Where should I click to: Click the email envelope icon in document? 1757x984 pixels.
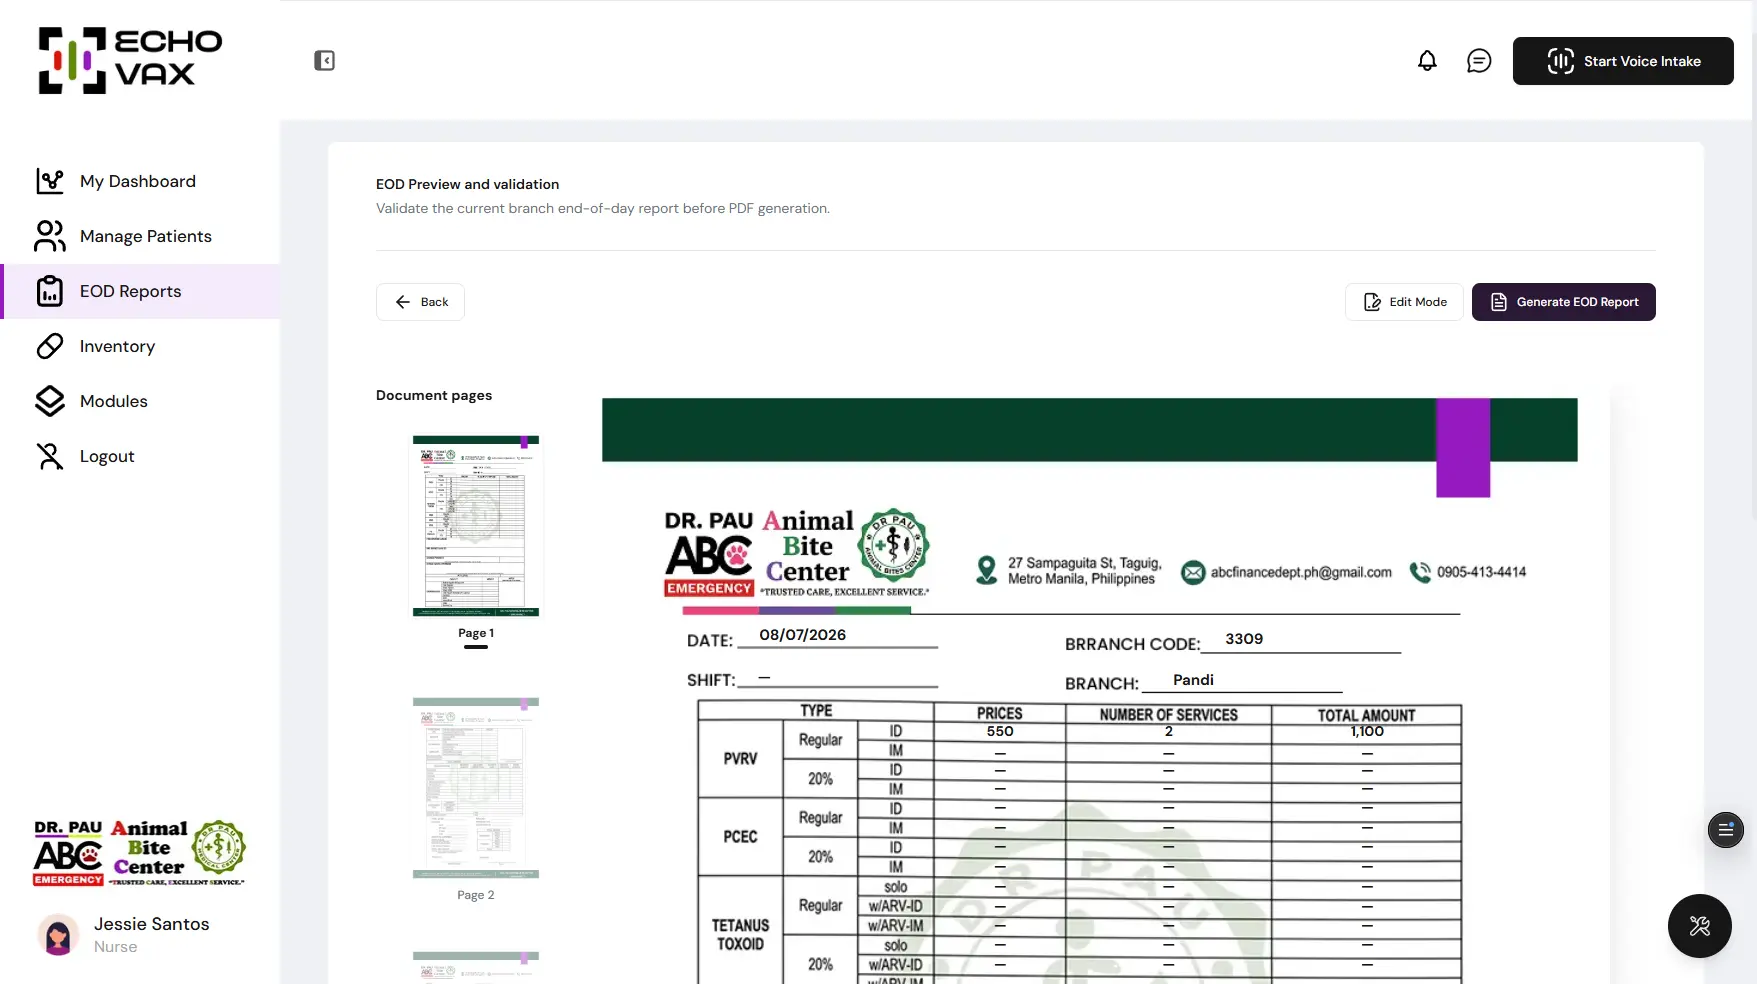click(x=1193, y=572)
